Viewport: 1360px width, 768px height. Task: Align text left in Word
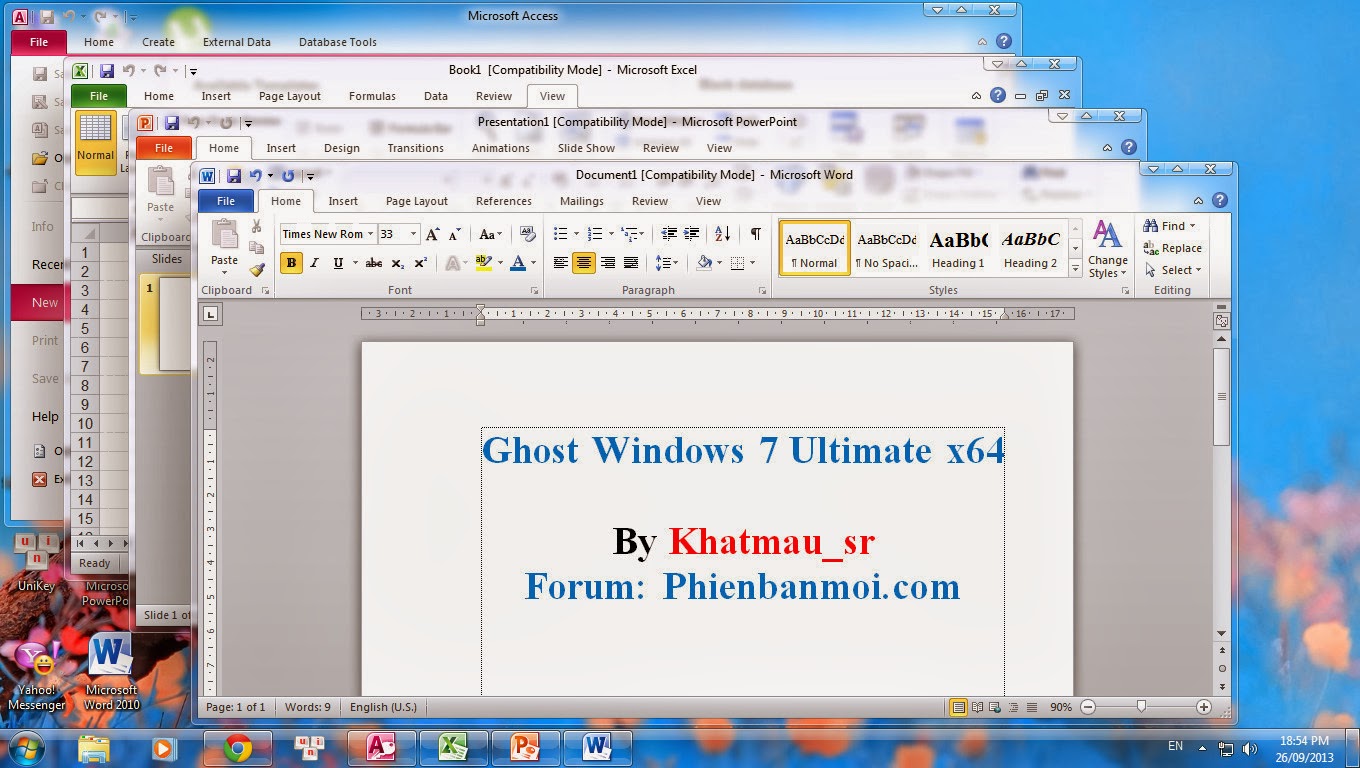click(x=561, y=263)
